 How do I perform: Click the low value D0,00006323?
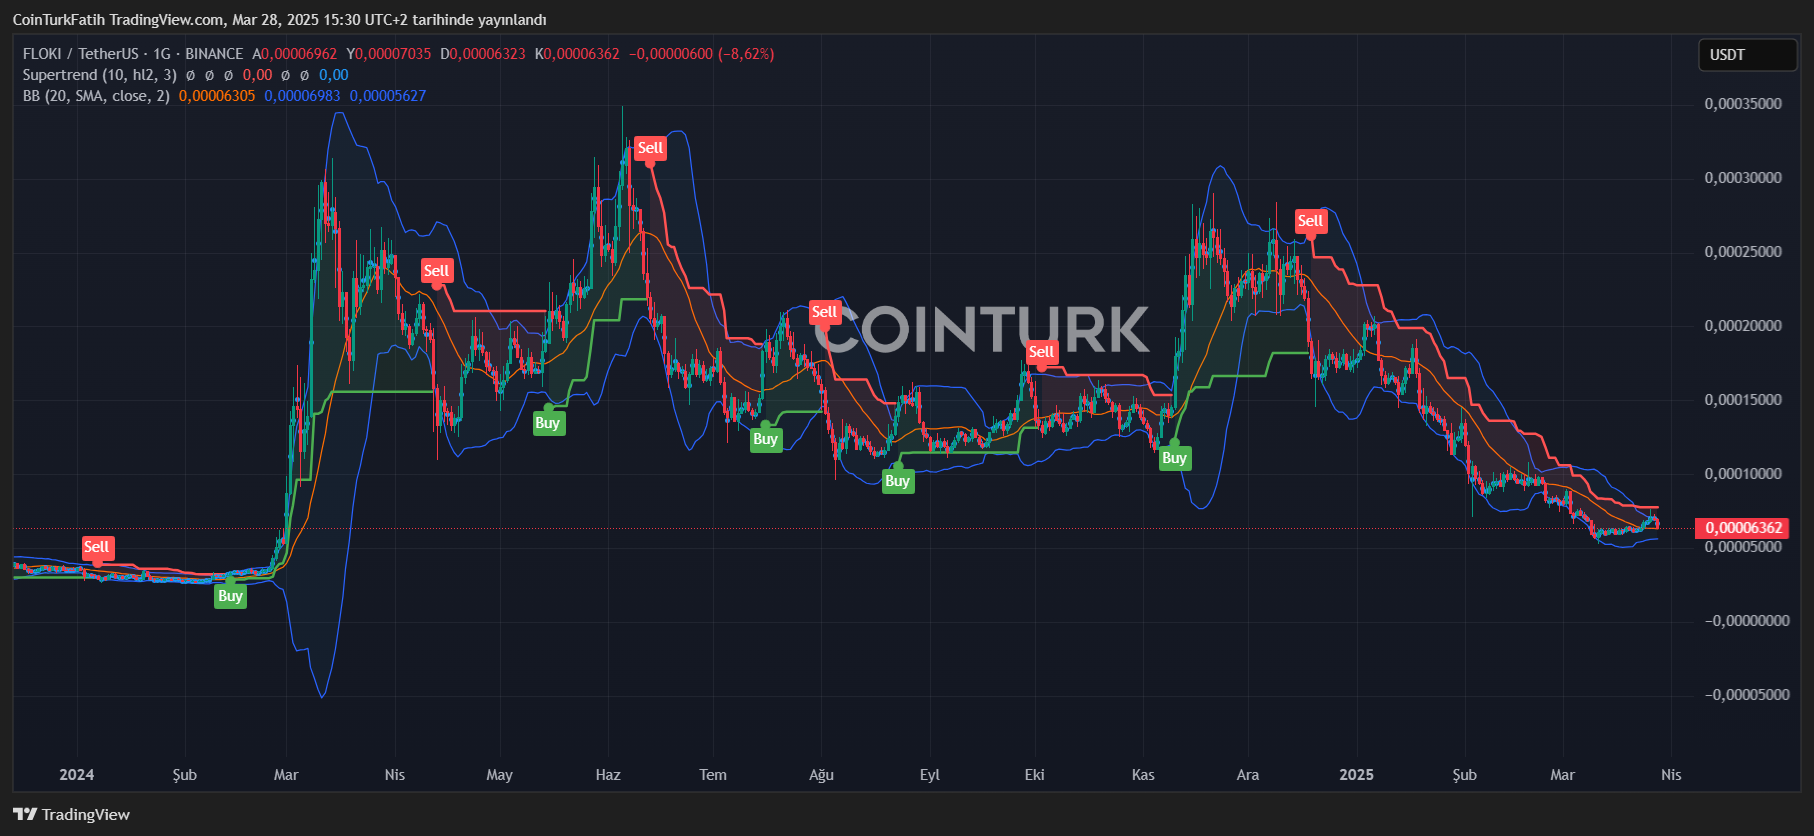click(483, 54)
